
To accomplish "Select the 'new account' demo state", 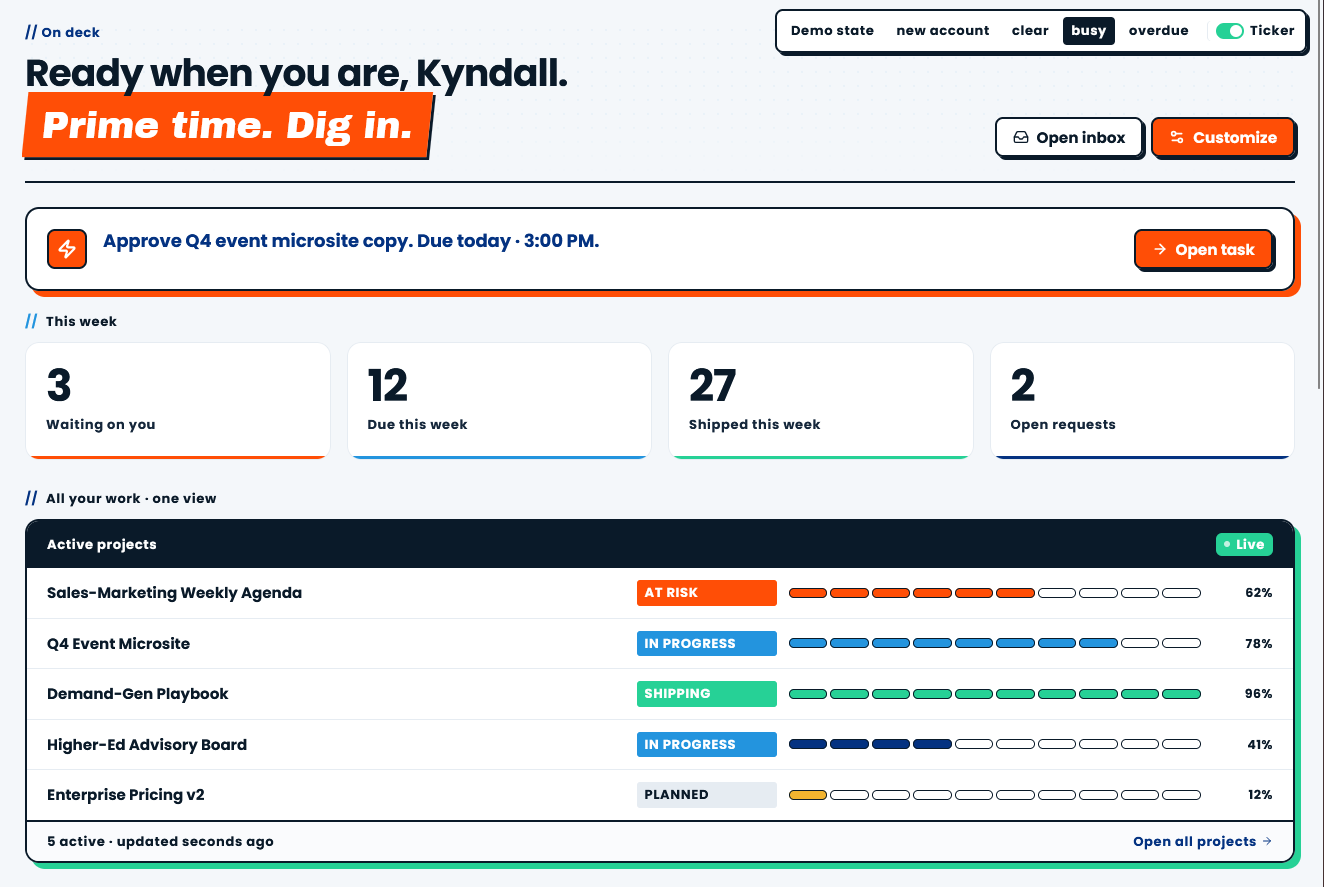I will coord(943,31).
